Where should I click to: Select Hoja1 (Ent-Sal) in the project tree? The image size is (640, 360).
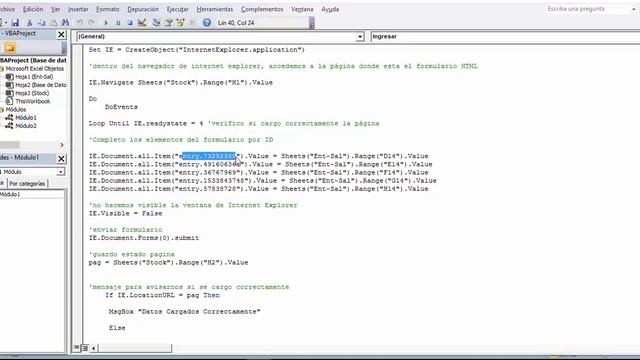pyautogui.click(x=34, y=77)
